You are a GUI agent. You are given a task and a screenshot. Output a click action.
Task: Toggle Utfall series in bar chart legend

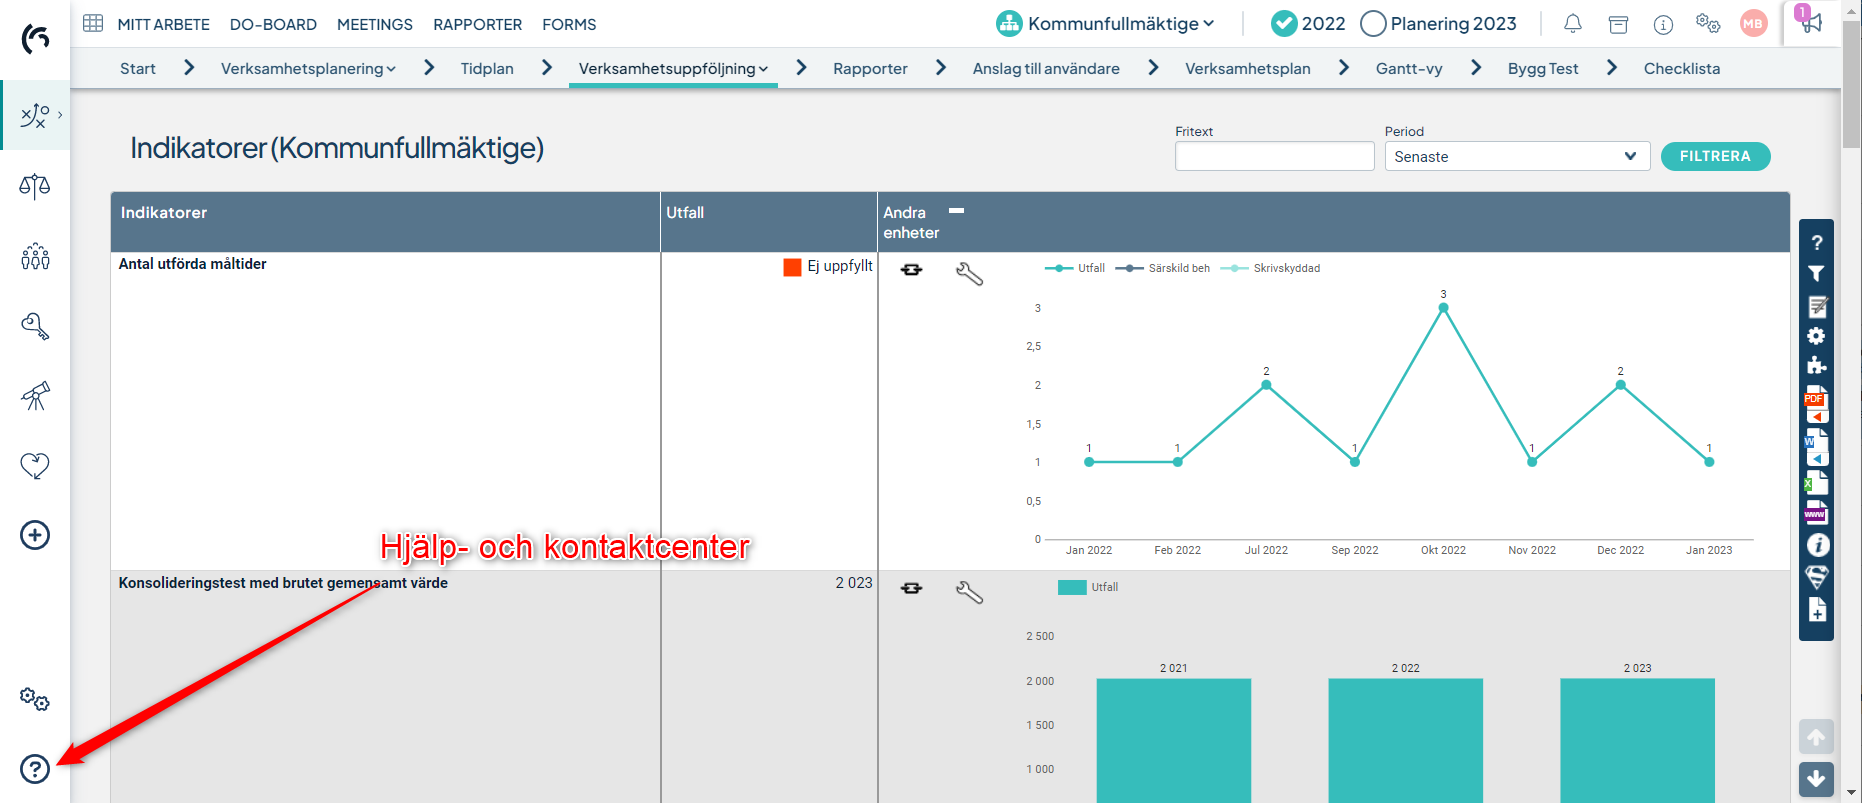click(1088, 587)
